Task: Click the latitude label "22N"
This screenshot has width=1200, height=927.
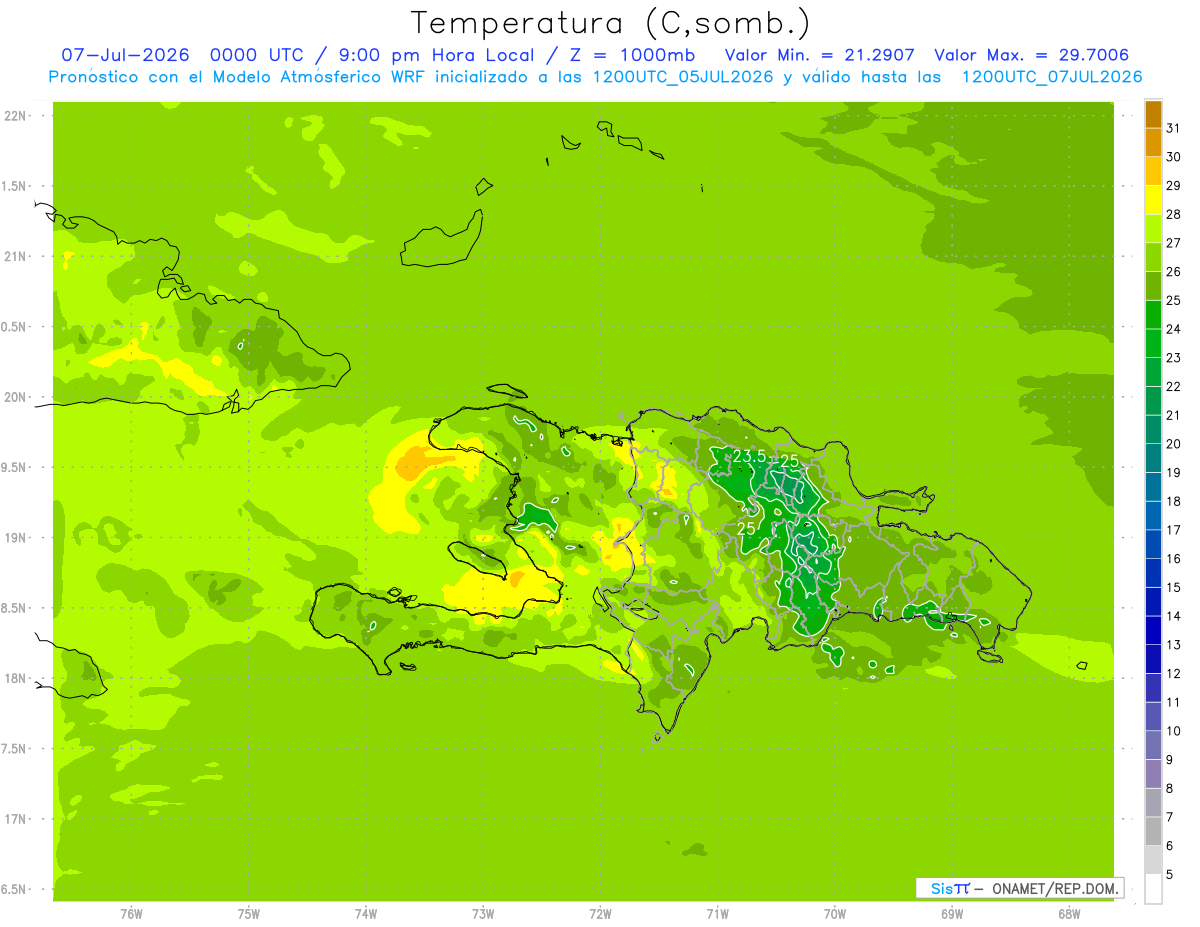Action: pyautogui.click(x=14, y=116)
